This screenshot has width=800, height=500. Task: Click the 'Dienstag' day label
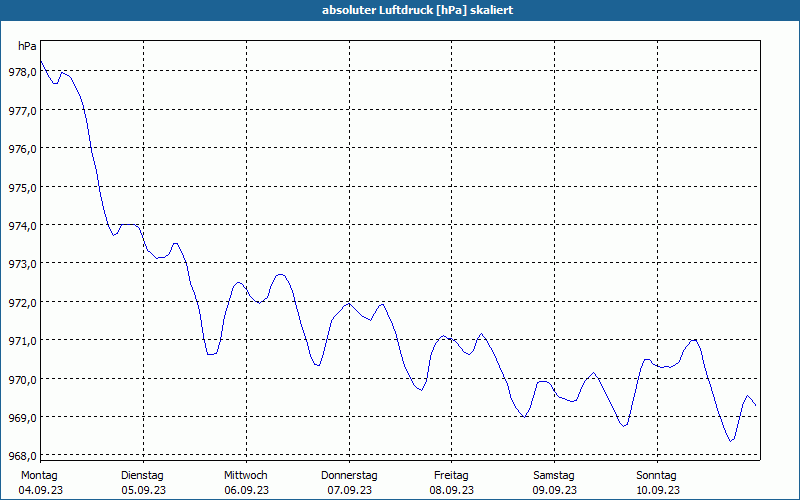click(x=142, y=475)
